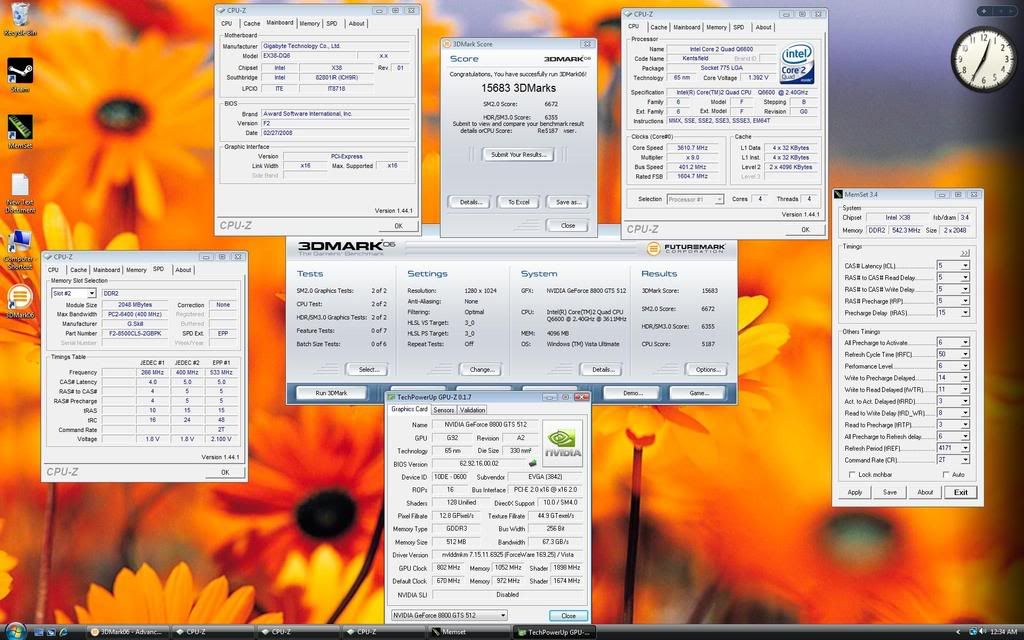1024x640 pixels.
Task: Click the '15683 3DMarks' score text
Action: tap(519, 88)
